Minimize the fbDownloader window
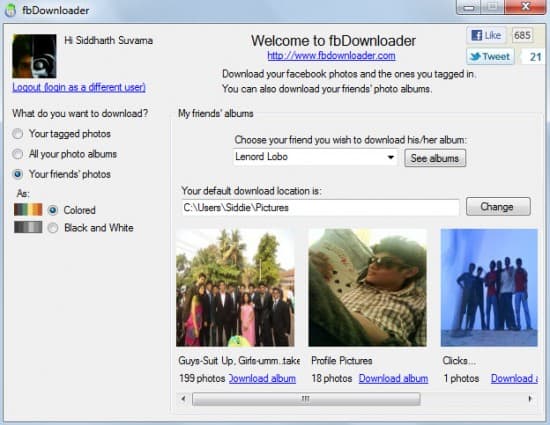Image resolution: width=550 pixels, height=425 pixels. point(469,7)
